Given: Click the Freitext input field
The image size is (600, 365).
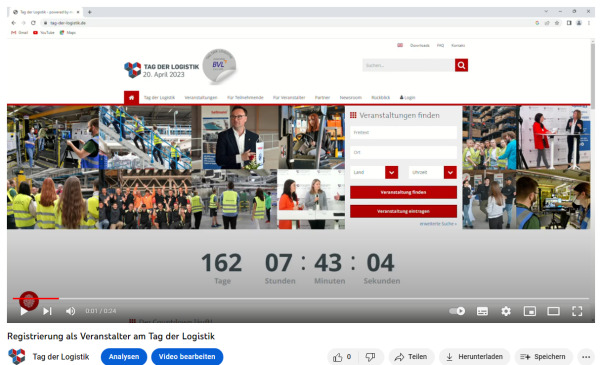Looking at the screenshot, I should pos(403,132).
